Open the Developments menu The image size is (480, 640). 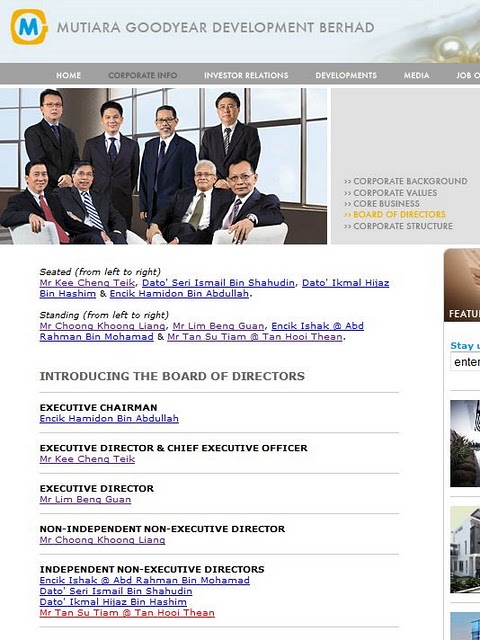346,76
